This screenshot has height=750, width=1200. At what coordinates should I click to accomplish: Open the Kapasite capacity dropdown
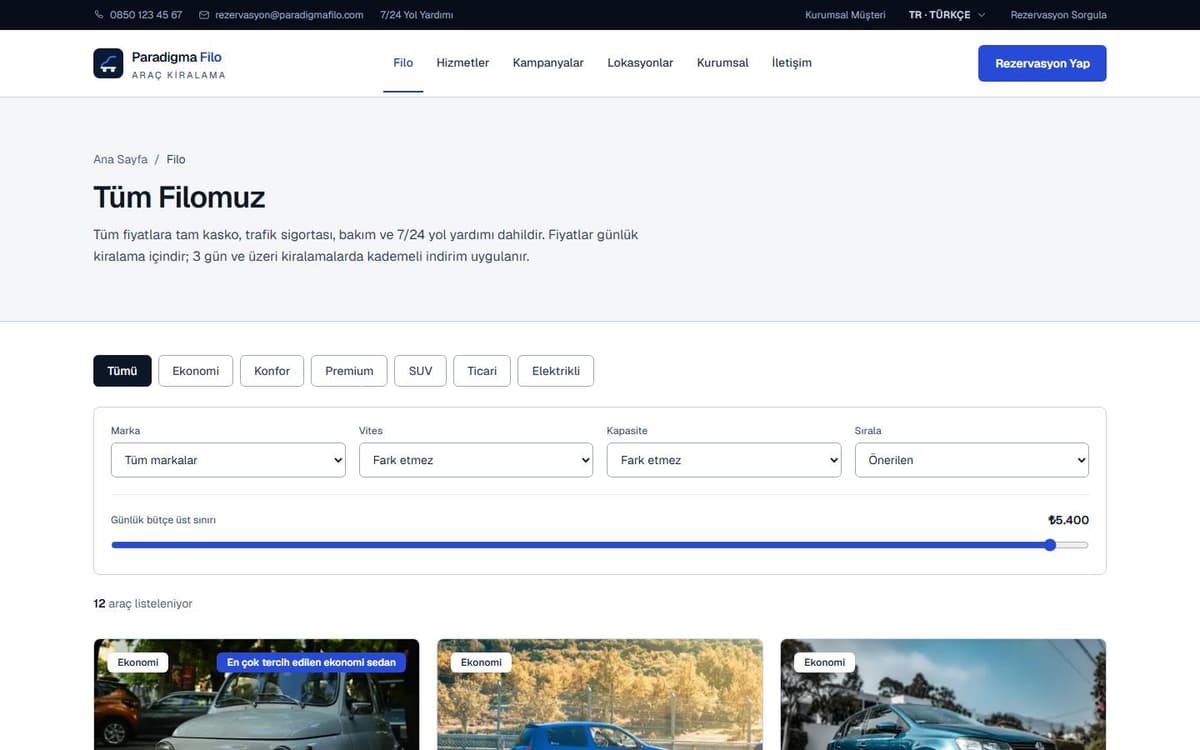tap(724, 460)
